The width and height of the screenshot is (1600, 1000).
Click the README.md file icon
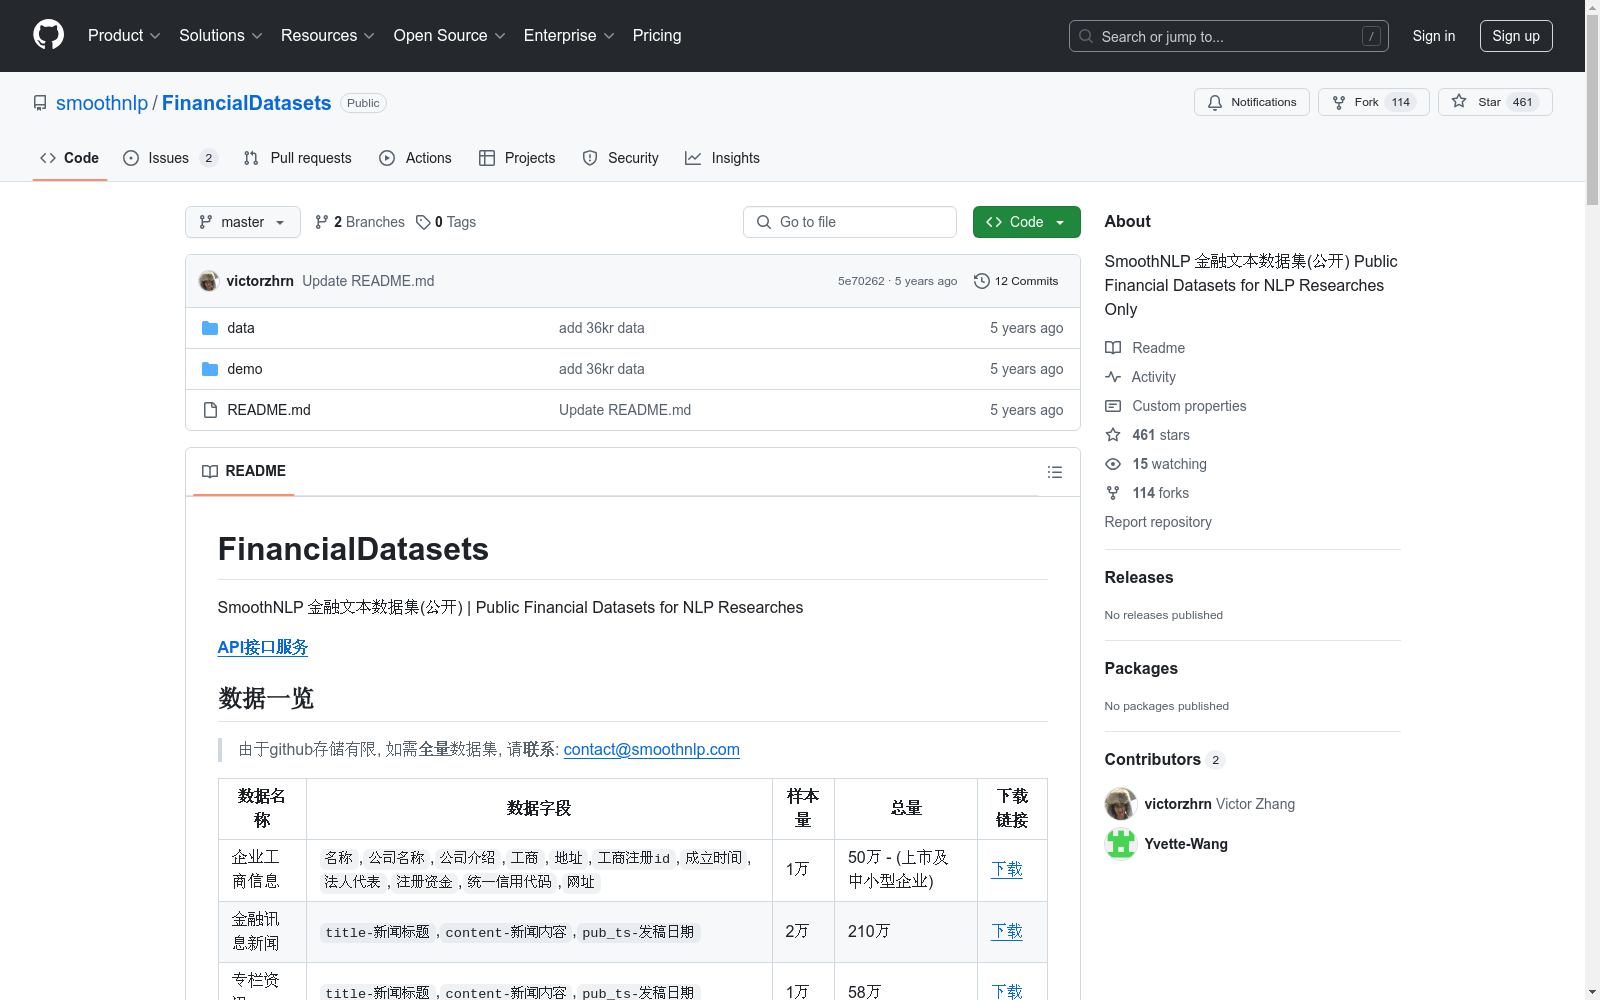[210, 410]
